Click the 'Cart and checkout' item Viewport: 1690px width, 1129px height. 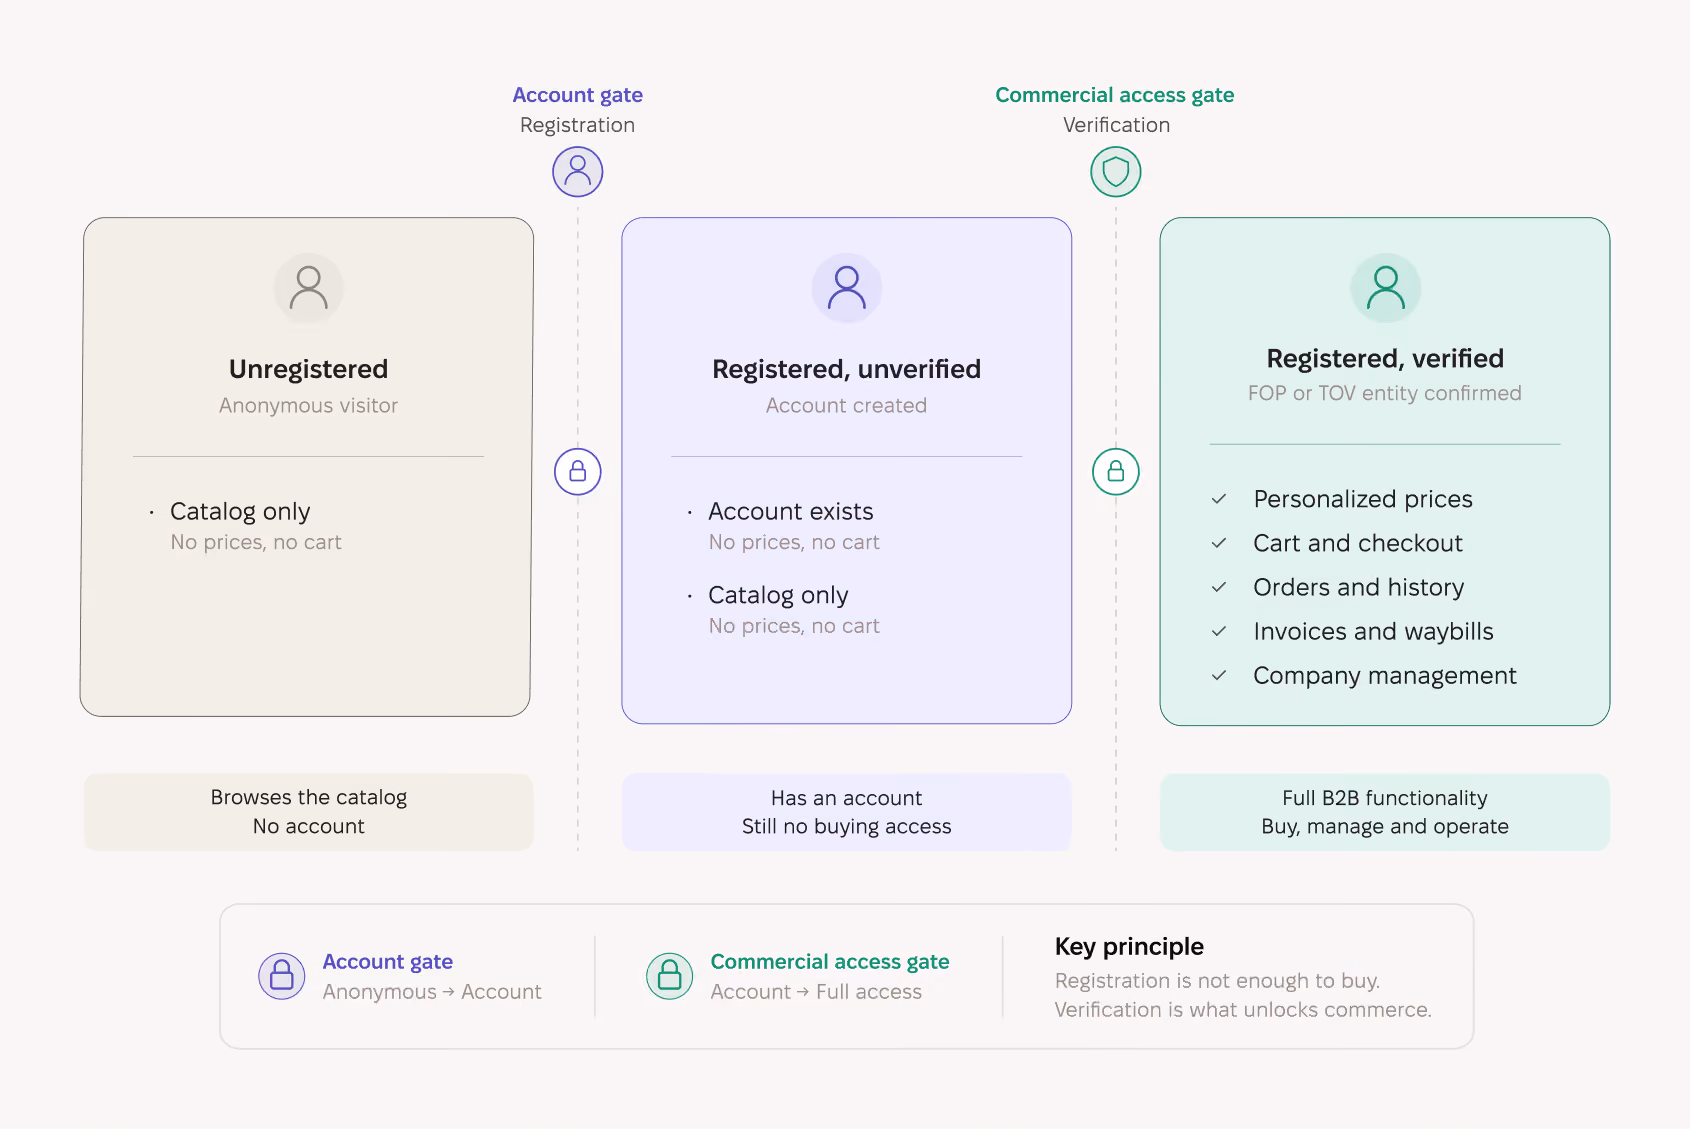(x=1358, y=543)
